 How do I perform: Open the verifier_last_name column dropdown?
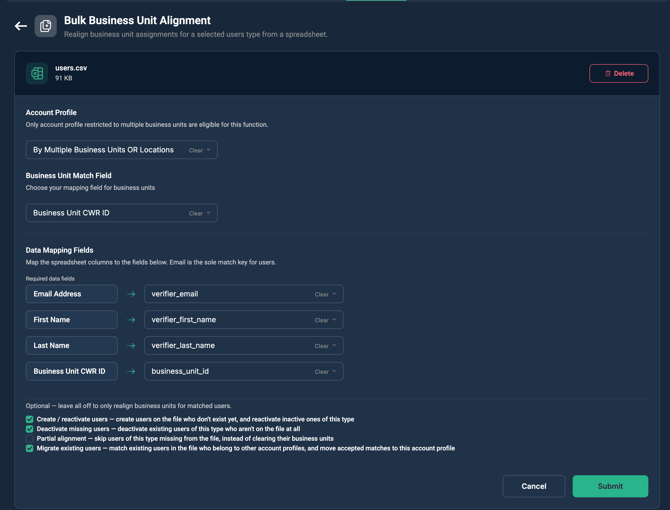point(244,346)
